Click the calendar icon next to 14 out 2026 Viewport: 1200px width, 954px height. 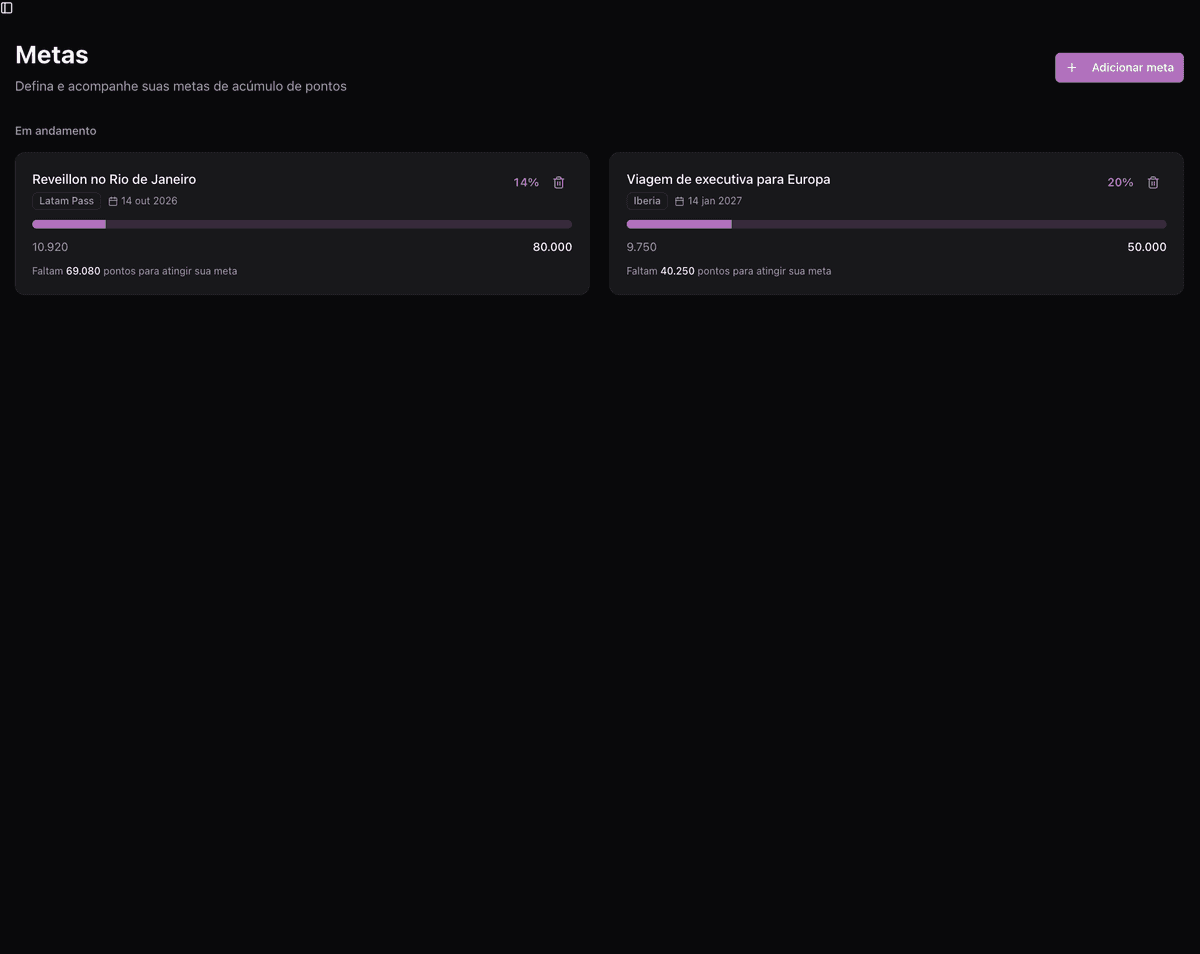click(113, 200)
